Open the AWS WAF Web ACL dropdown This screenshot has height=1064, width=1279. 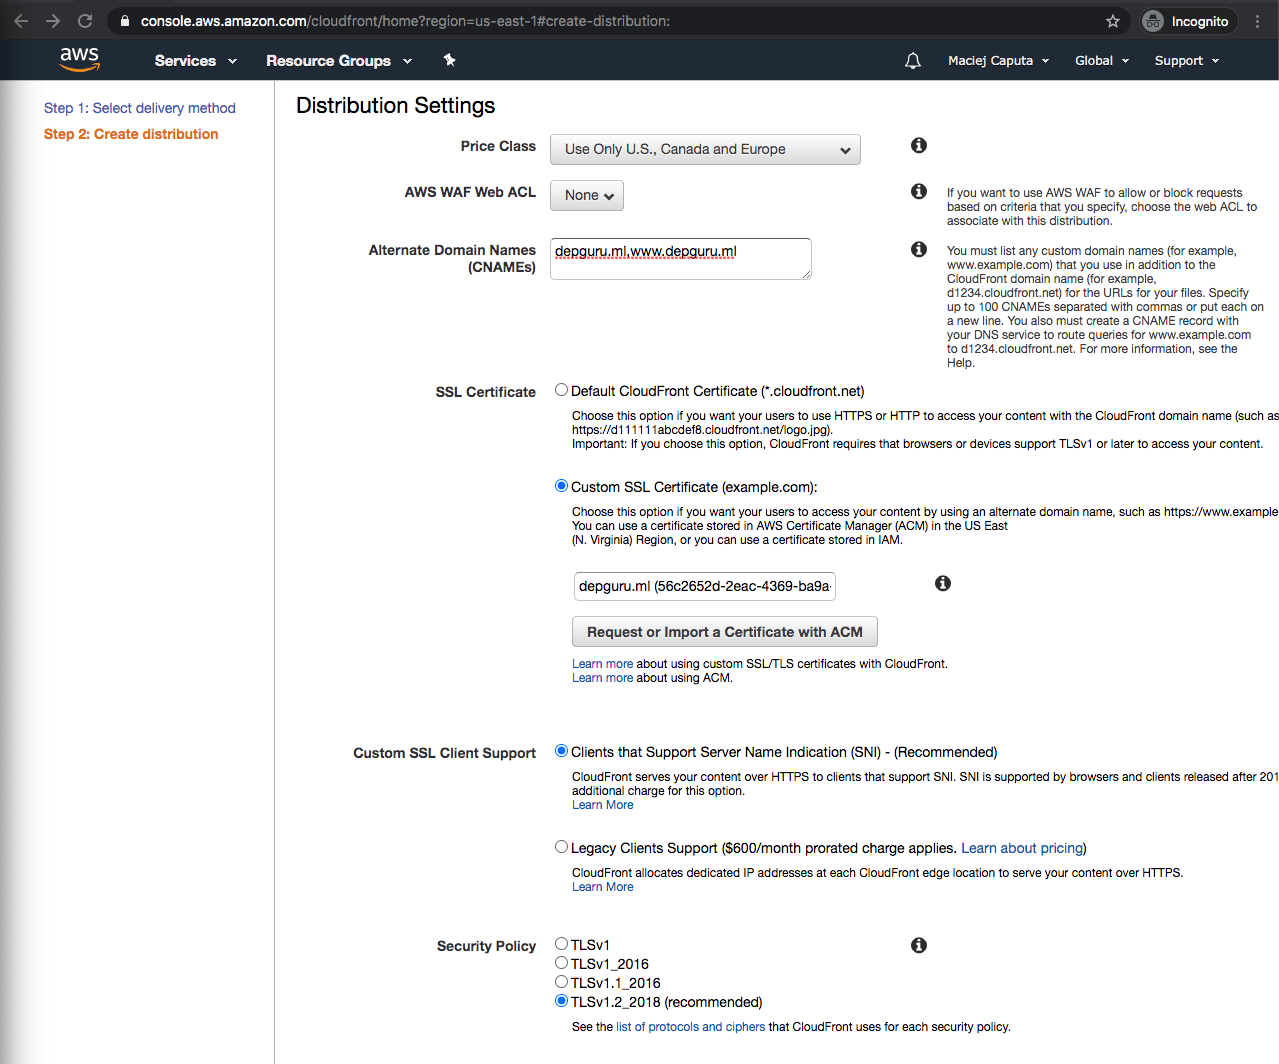coord(587,196)
